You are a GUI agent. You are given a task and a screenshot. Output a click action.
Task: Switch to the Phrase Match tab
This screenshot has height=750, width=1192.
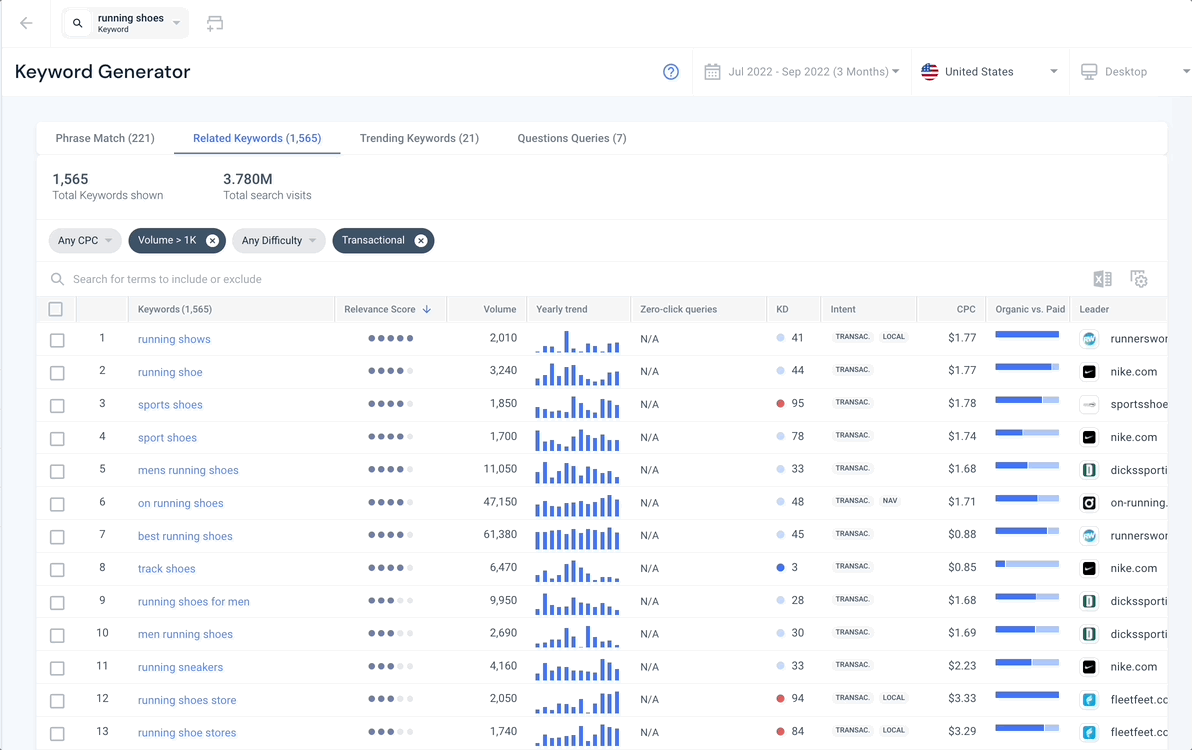105,138
